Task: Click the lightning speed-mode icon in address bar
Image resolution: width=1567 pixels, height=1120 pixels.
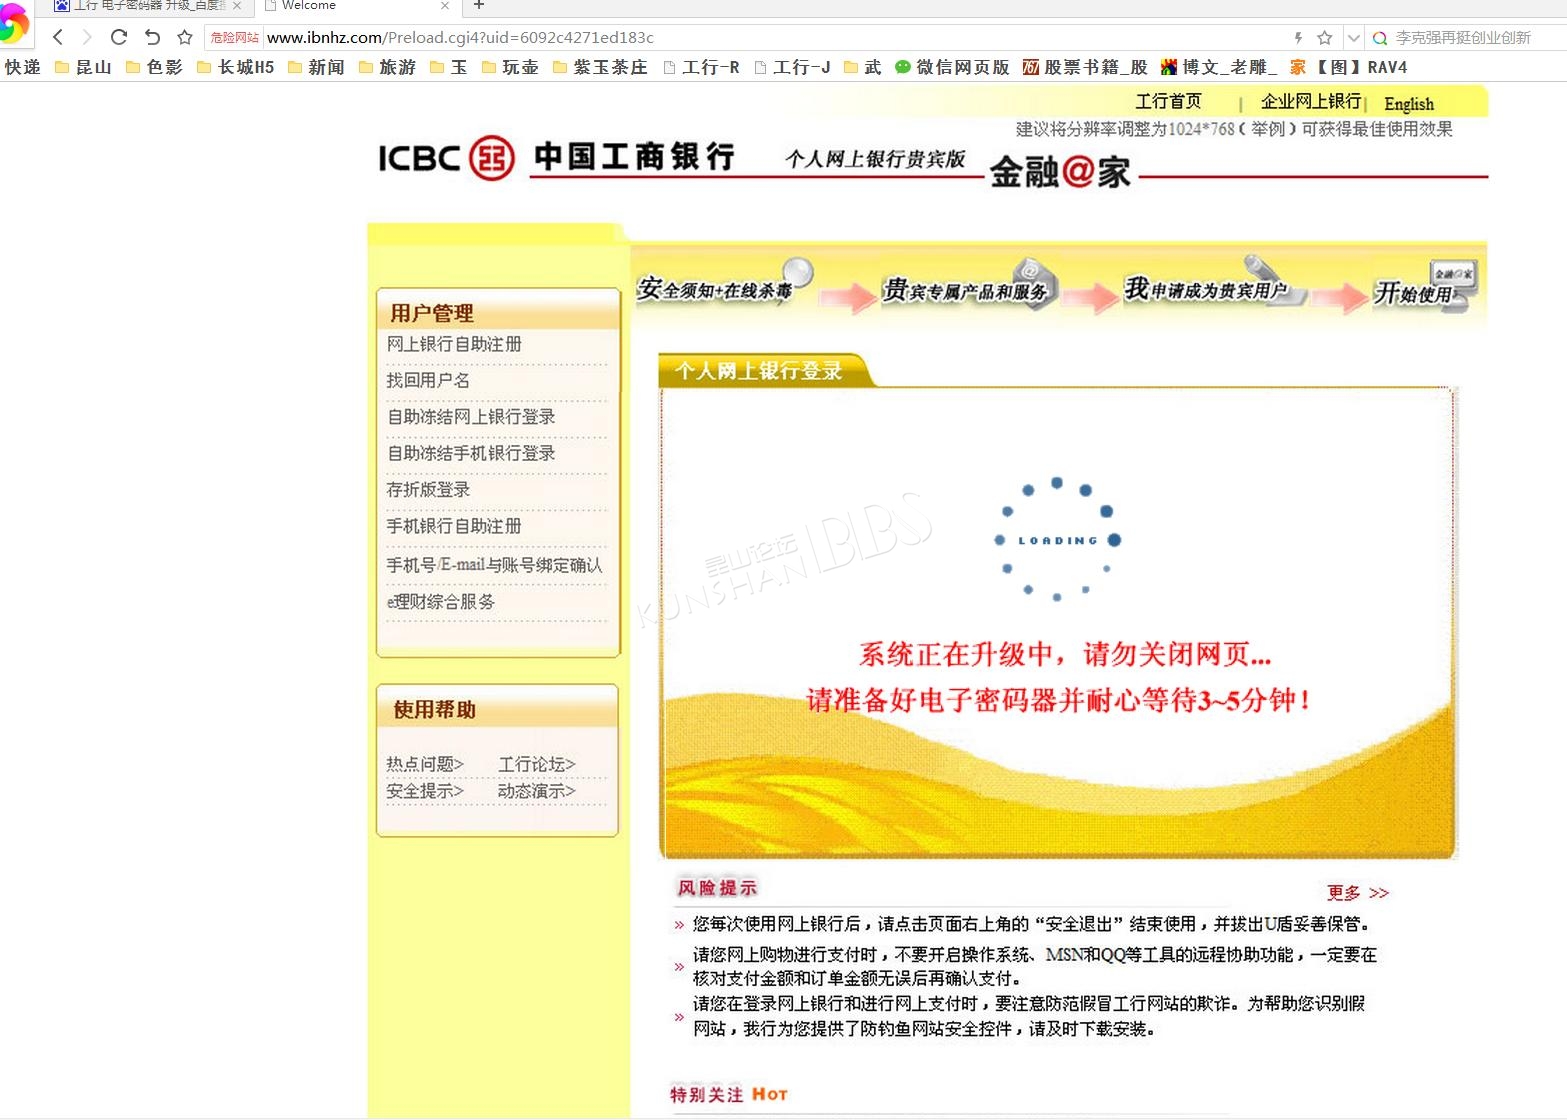Action: pos(1298,38)
